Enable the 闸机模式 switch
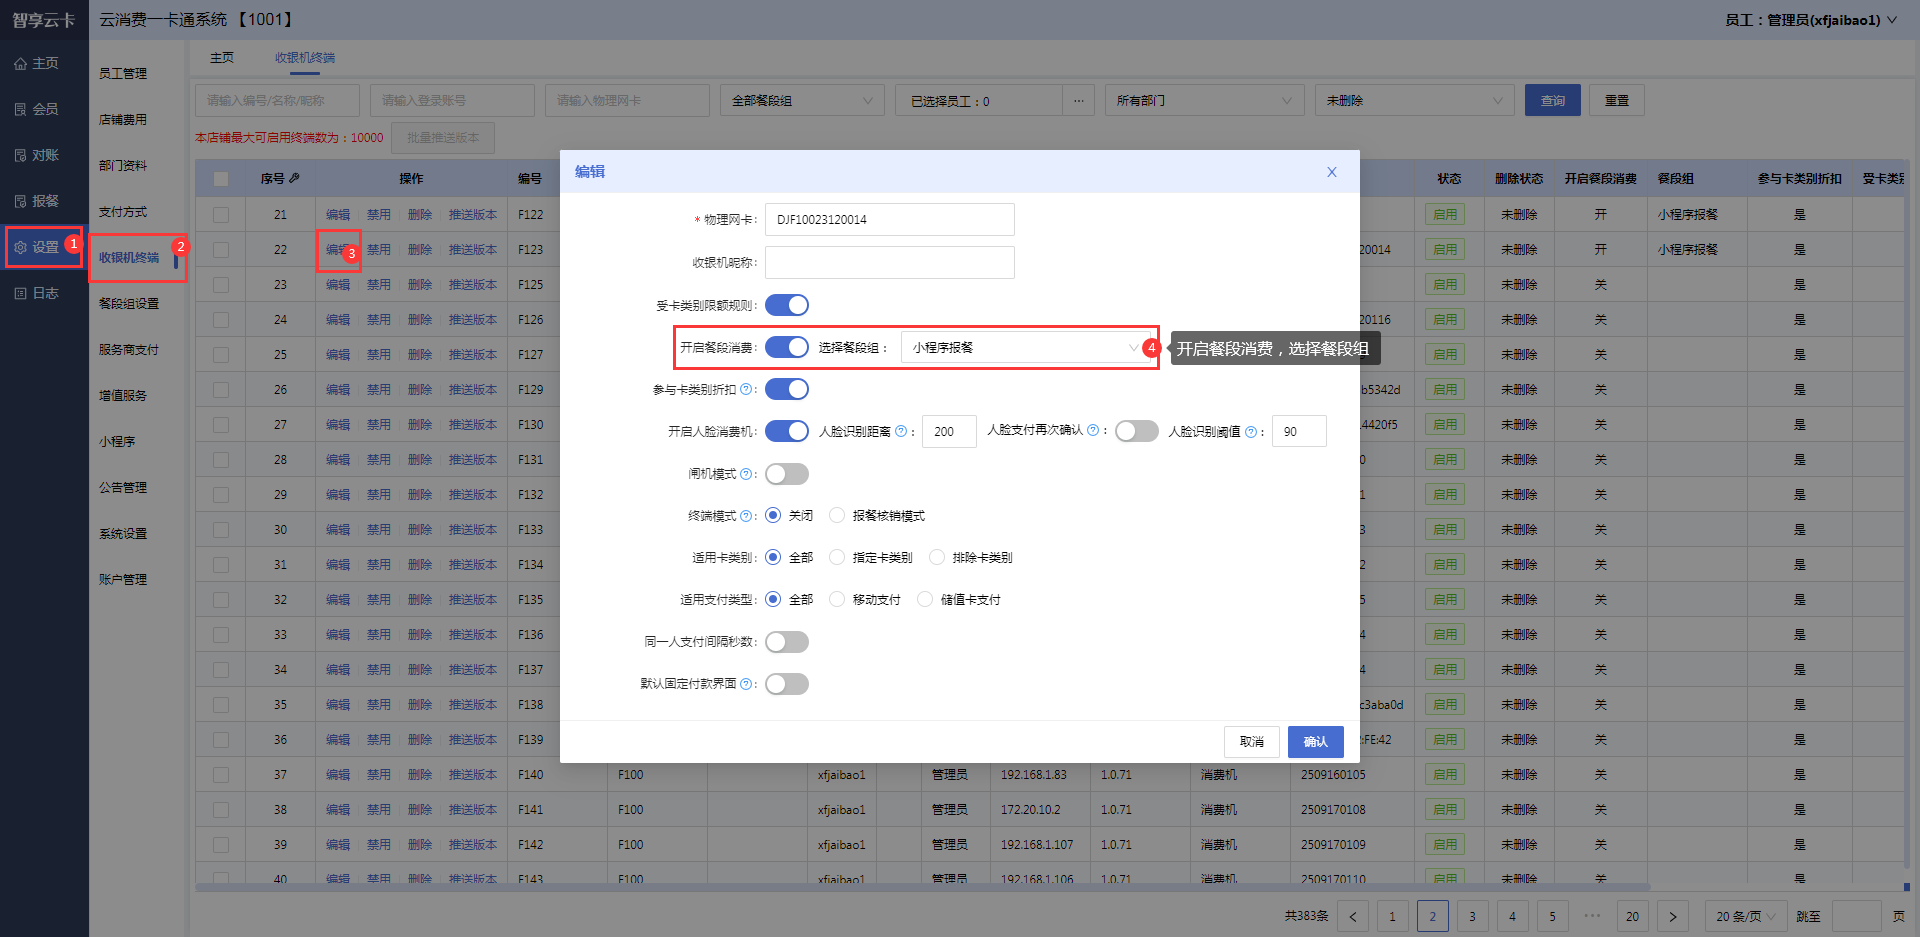Screen dimensions: 1920x937 point(786,474)
